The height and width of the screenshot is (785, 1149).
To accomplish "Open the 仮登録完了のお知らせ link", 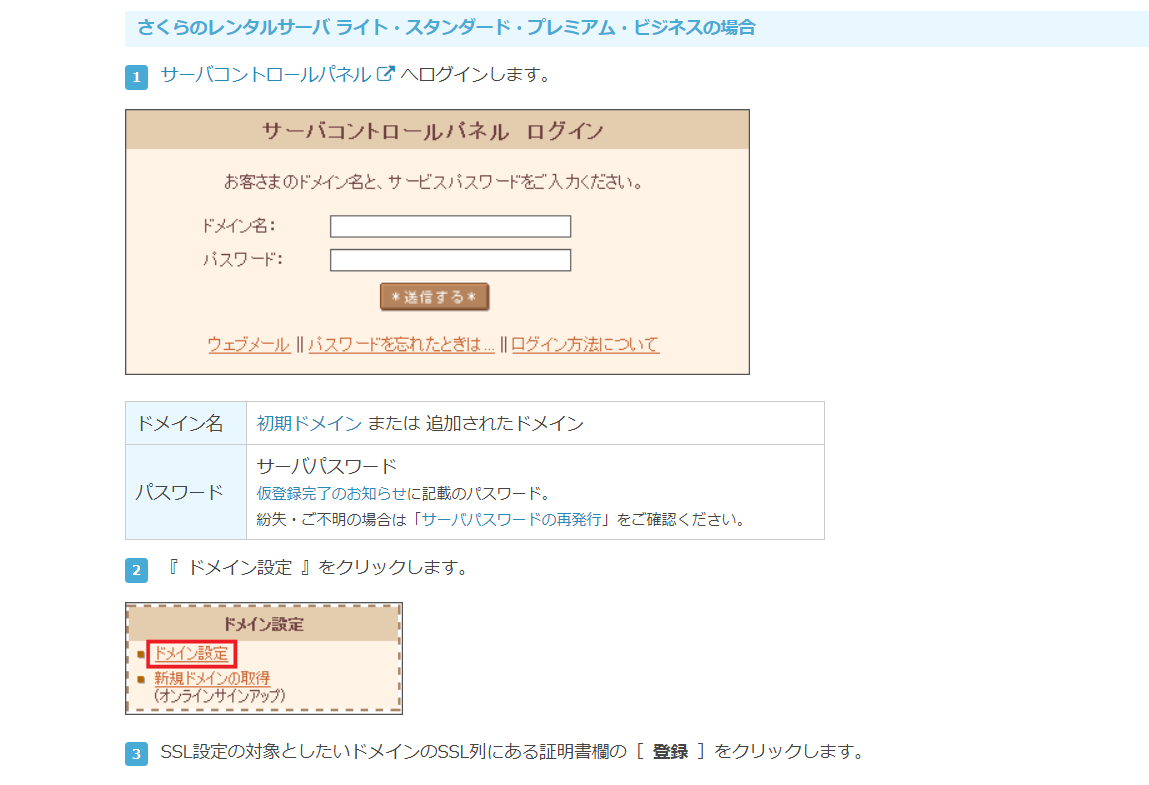I will tap(331, 493).
